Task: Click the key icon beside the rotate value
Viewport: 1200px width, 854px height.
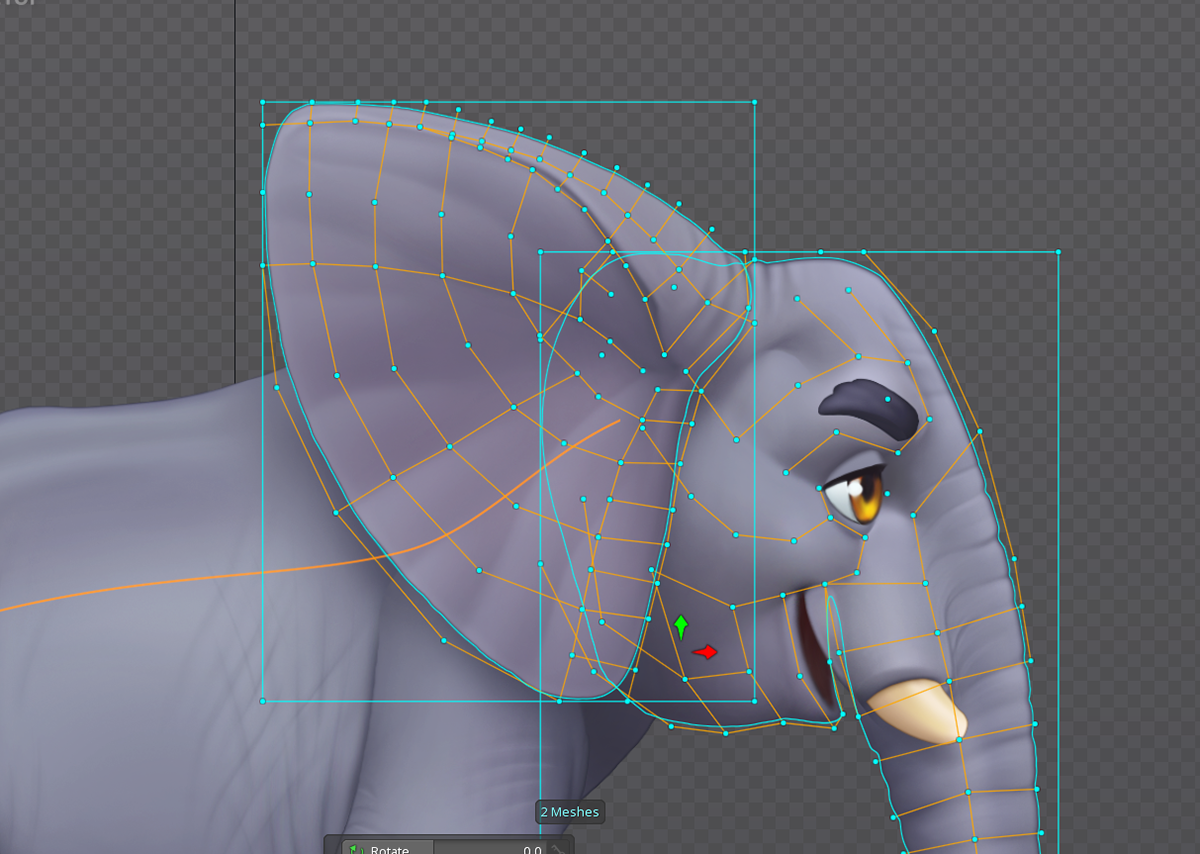Action: [559, 849]
